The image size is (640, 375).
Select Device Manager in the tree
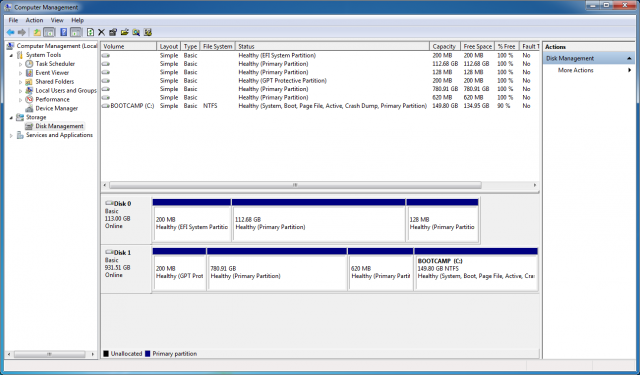tap(56, 109)
